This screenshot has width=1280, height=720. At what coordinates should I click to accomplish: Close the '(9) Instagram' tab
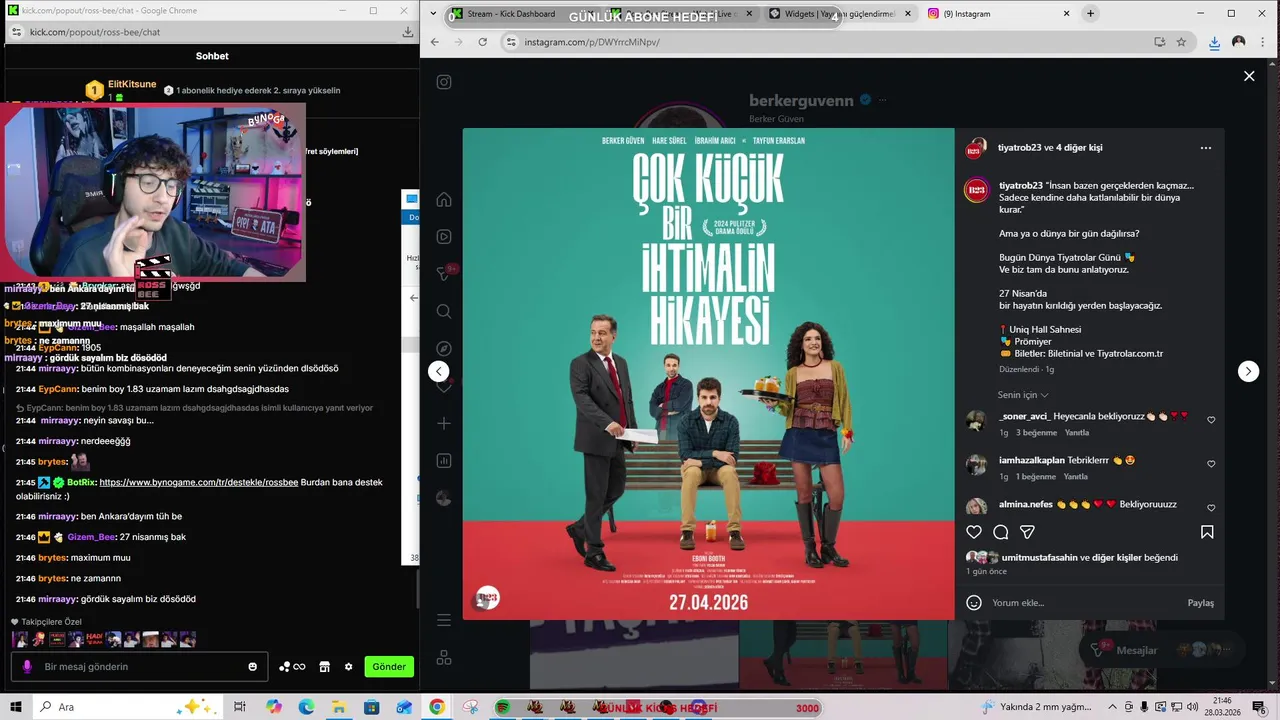(x=1066, y=14)
